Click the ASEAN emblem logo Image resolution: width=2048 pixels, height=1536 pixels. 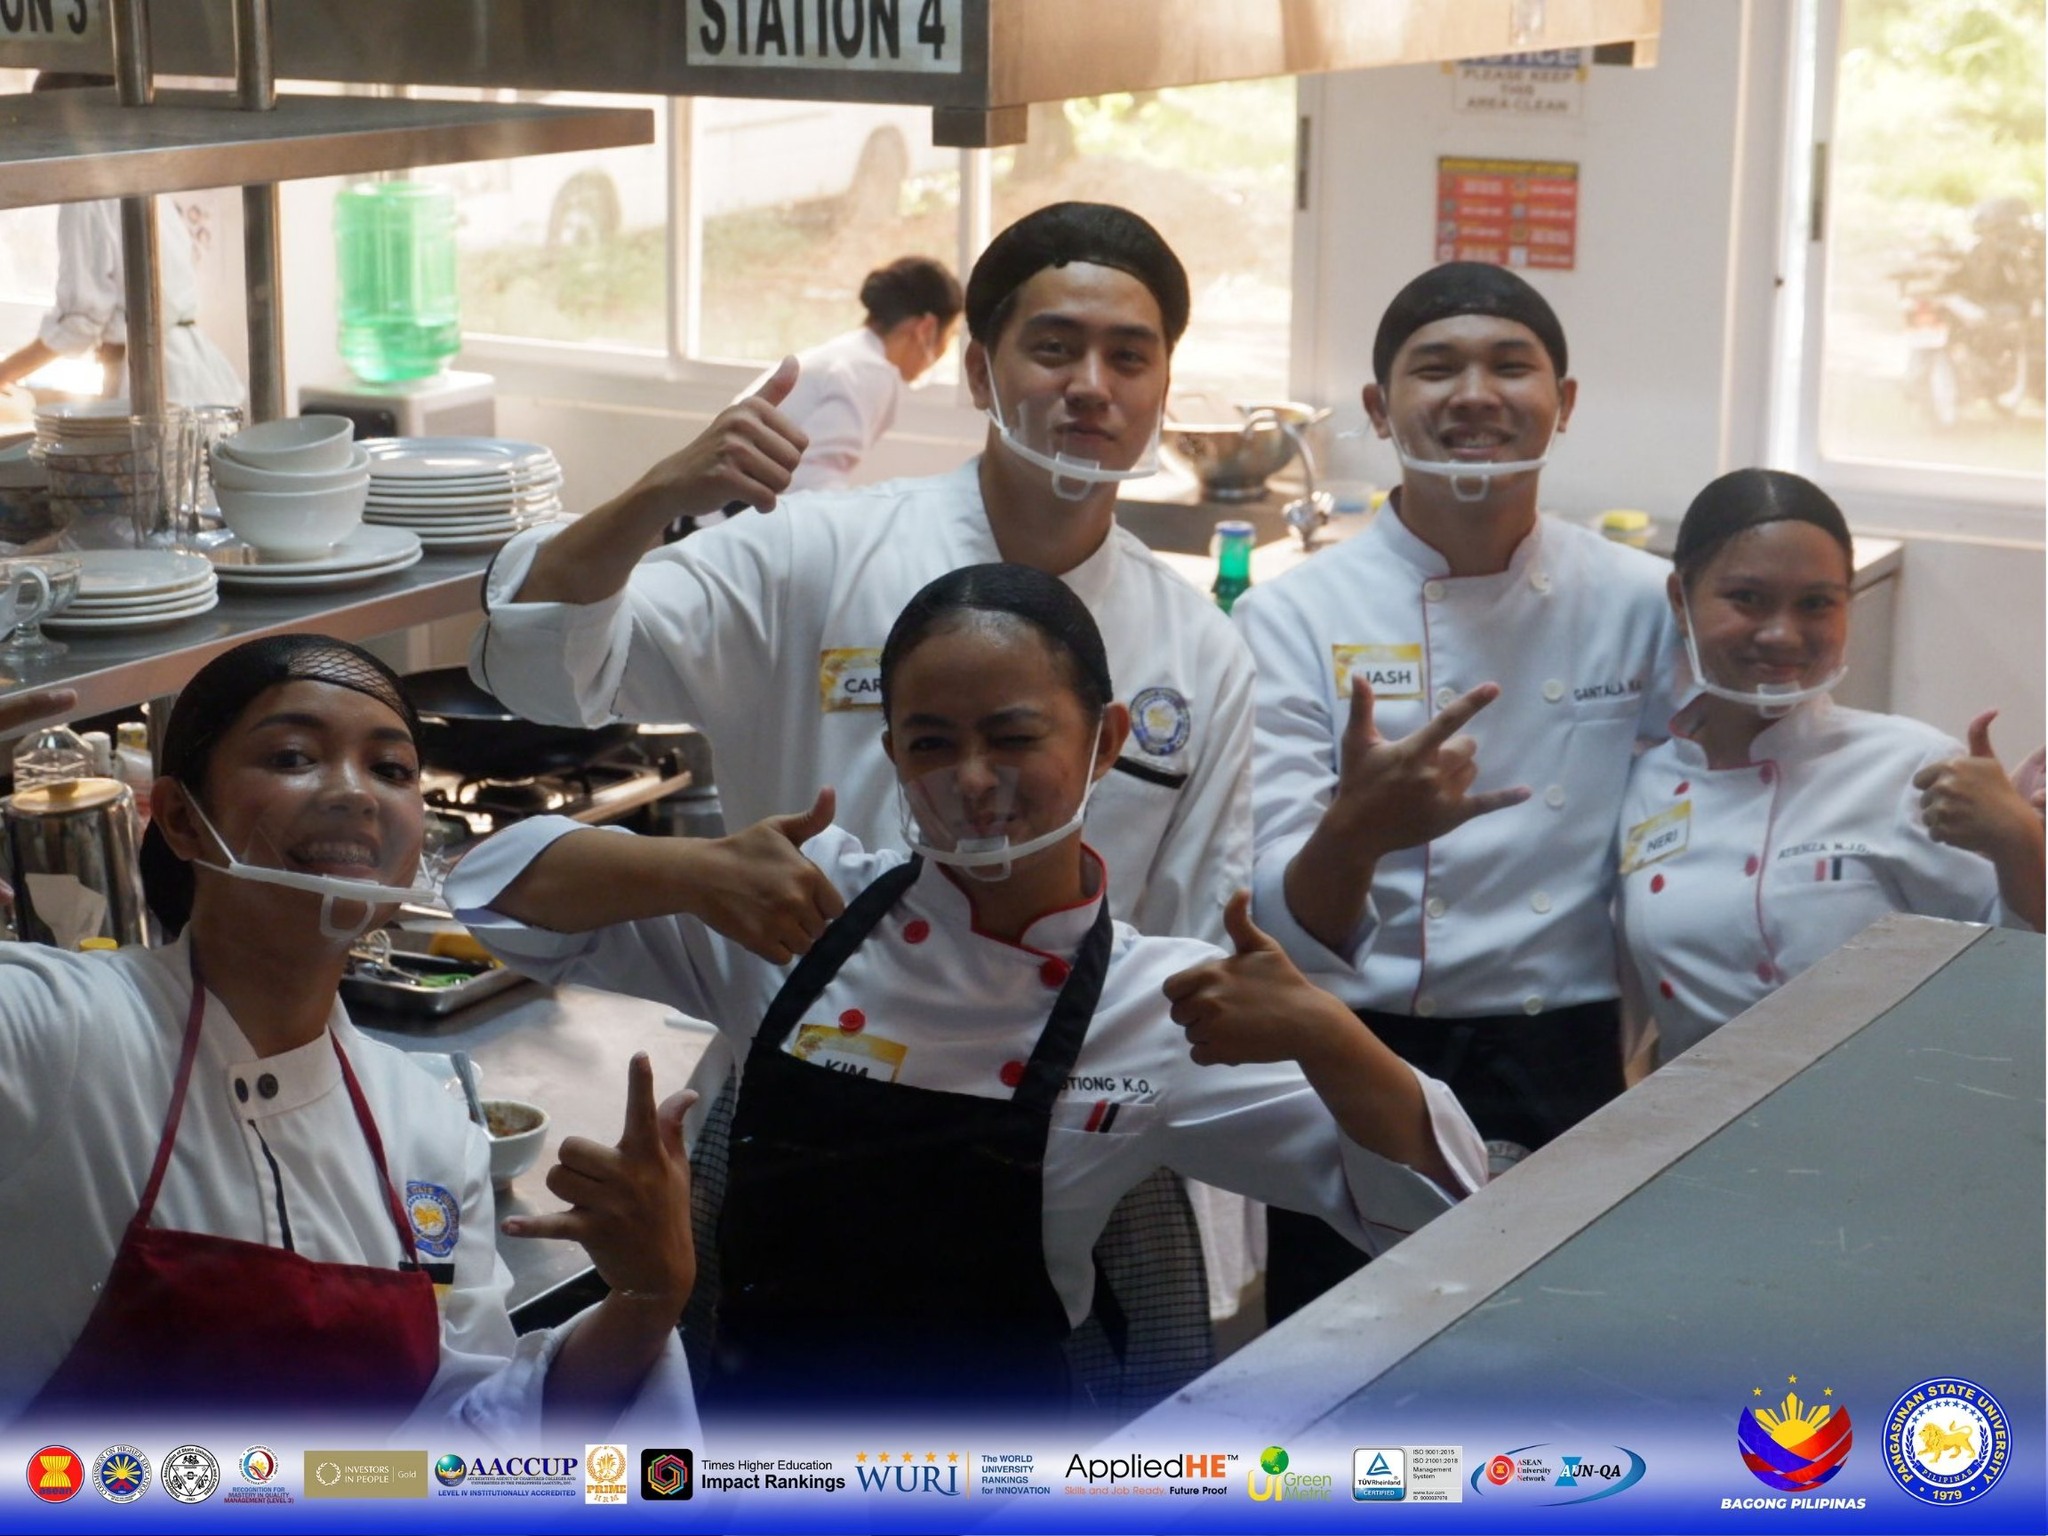click(56, 1473)
